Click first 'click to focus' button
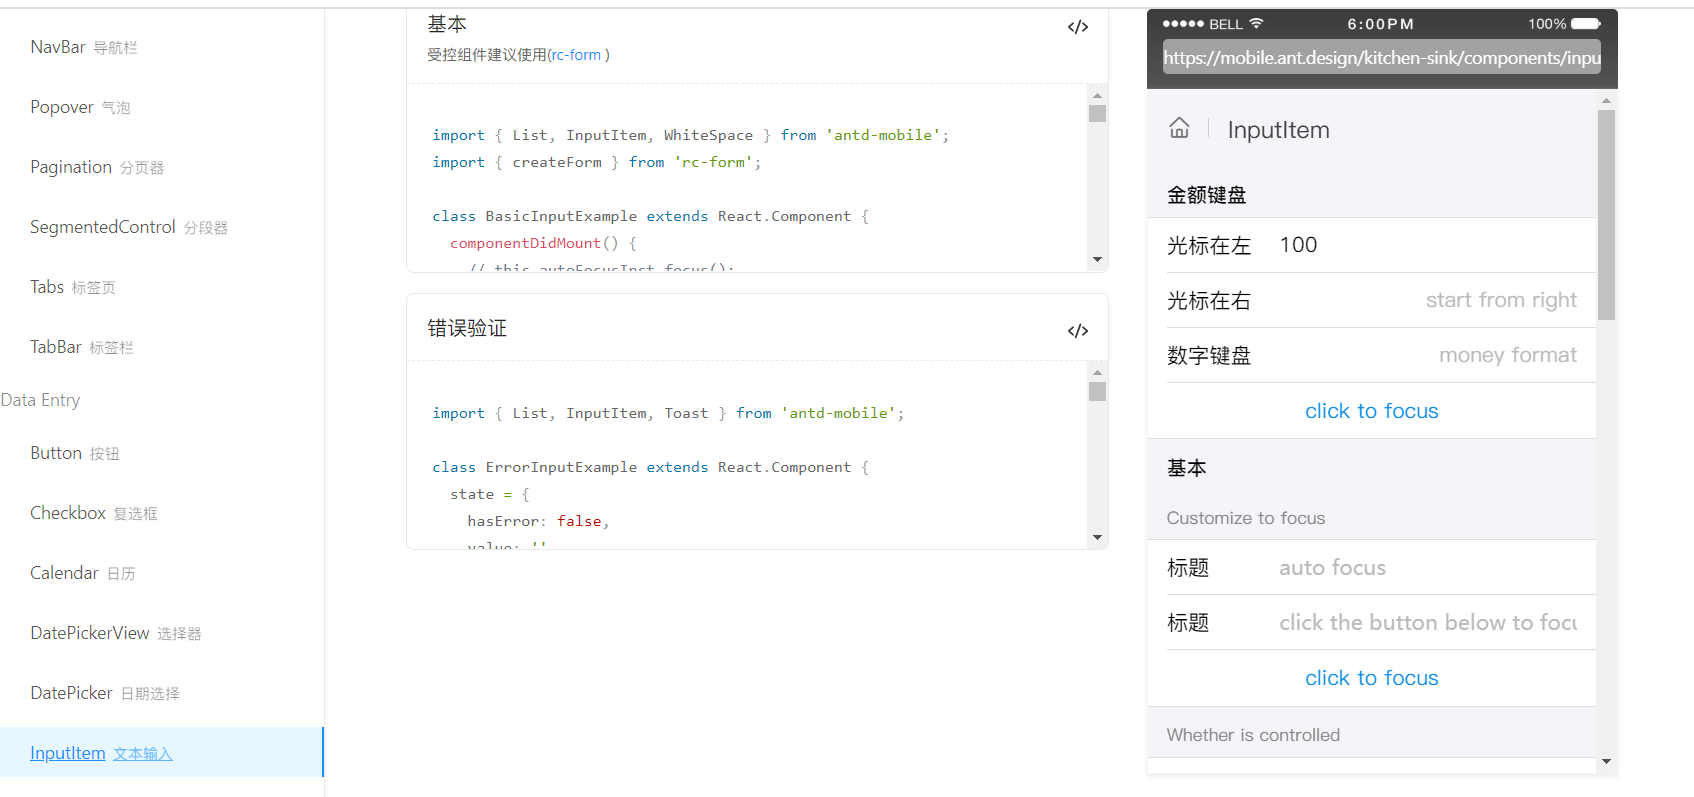 (x=1371, y=411)
